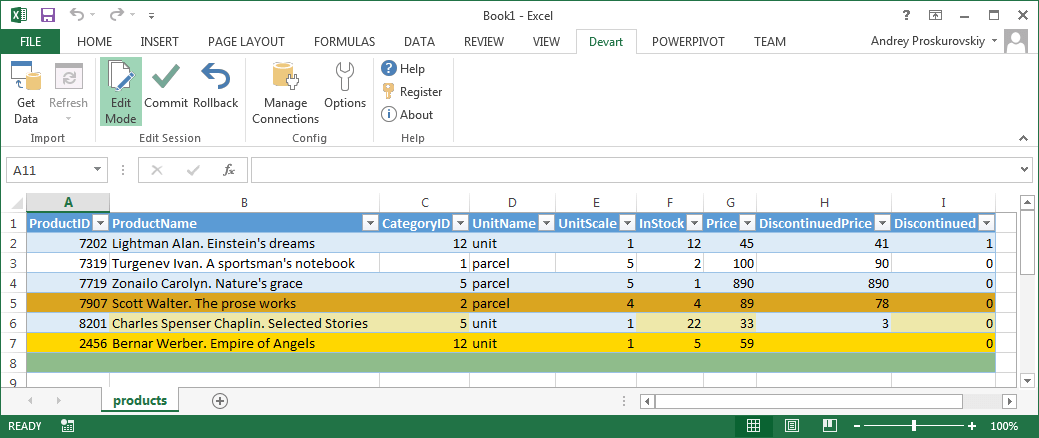Image resolution: width=1039 pixels, height=438 pixels.
Task: Switch to Page Break Preview icon
Action: [x=829, y=425]
